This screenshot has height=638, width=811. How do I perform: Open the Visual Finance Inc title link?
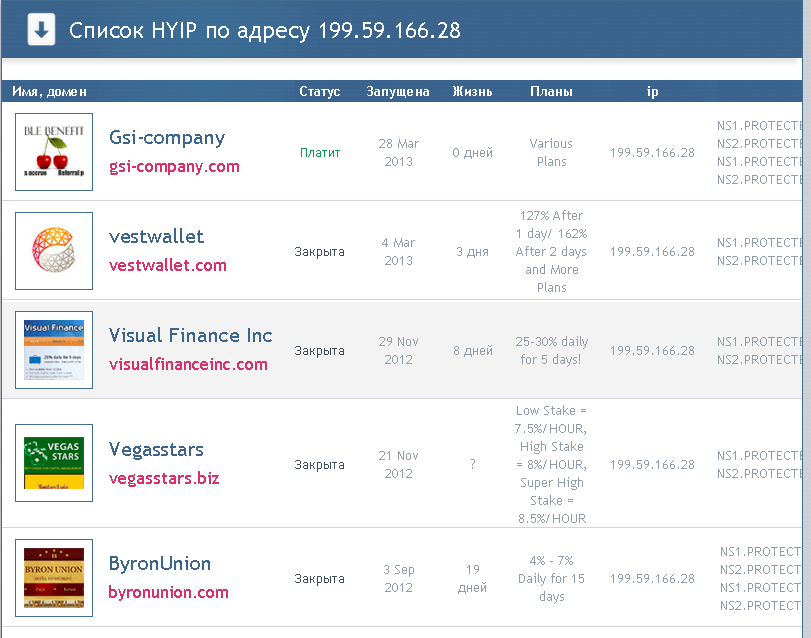click(190, 336)
